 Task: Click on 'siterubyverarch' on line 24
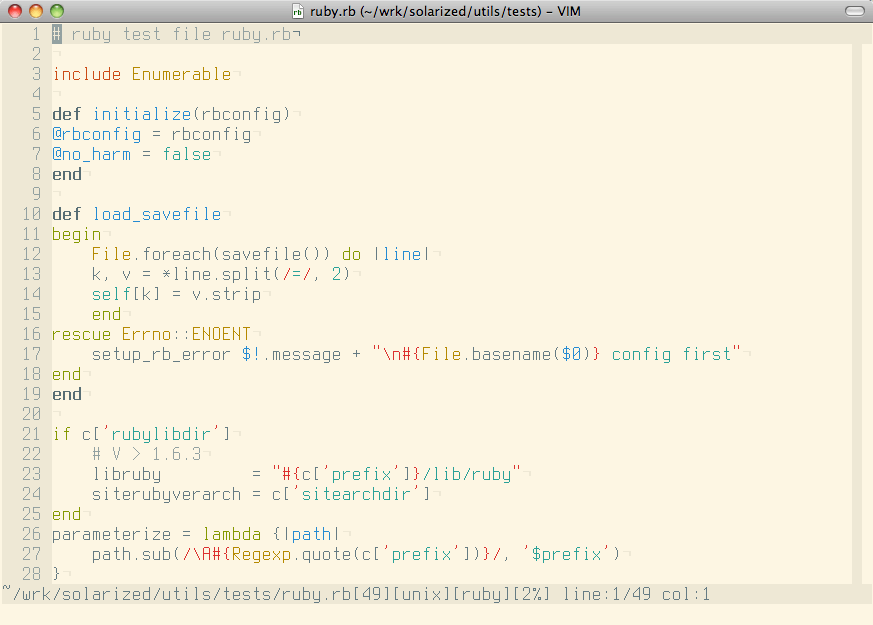[165, 494]
